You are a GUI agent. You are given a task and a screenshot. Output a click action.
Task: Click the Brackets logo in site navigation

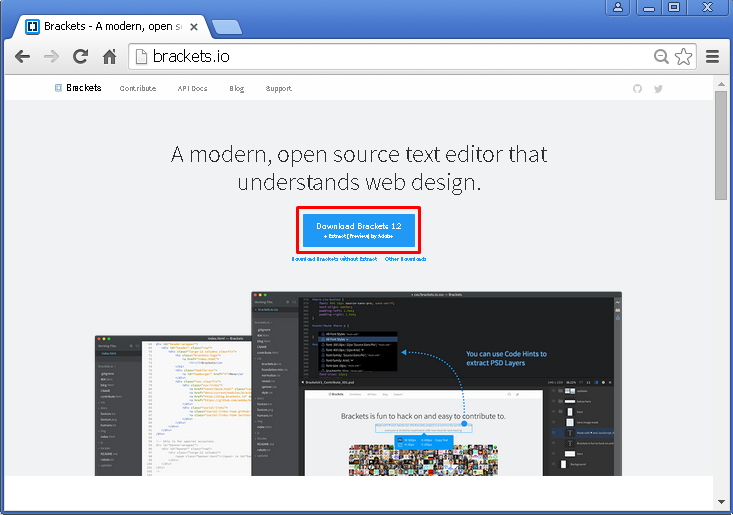click(78, 88)
